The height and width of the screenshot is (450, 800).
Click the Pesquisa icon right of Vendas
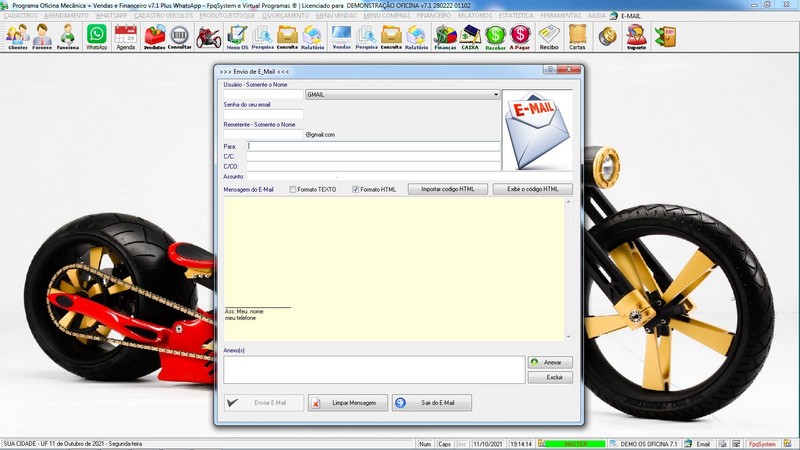coord(366,37)
